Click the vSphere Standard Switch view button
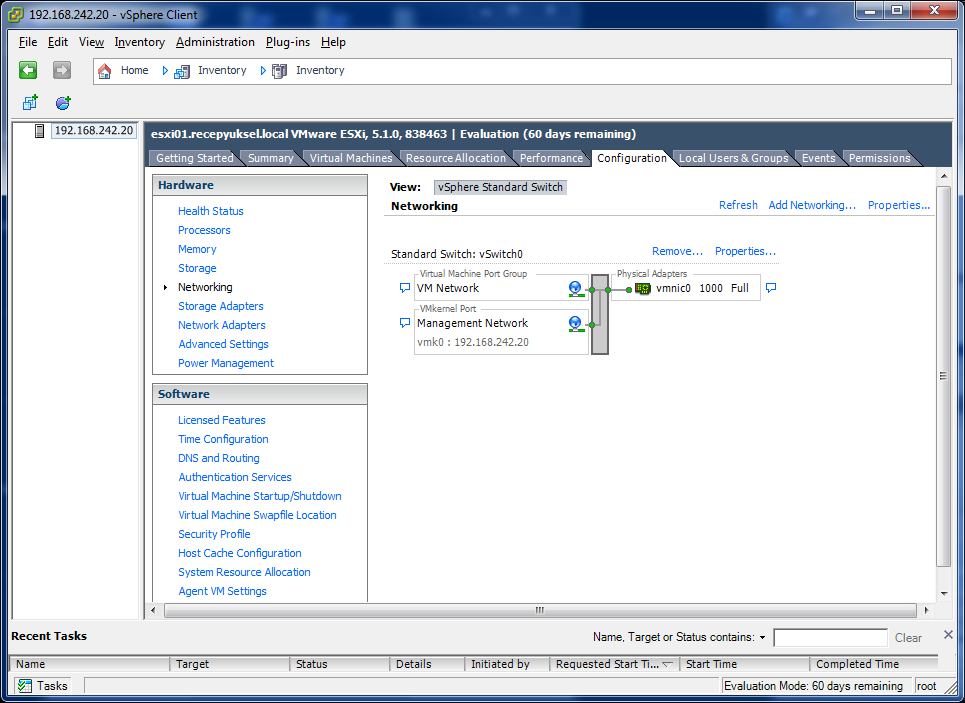The width and height of the screenshot is (965, 703). (500, 187)
